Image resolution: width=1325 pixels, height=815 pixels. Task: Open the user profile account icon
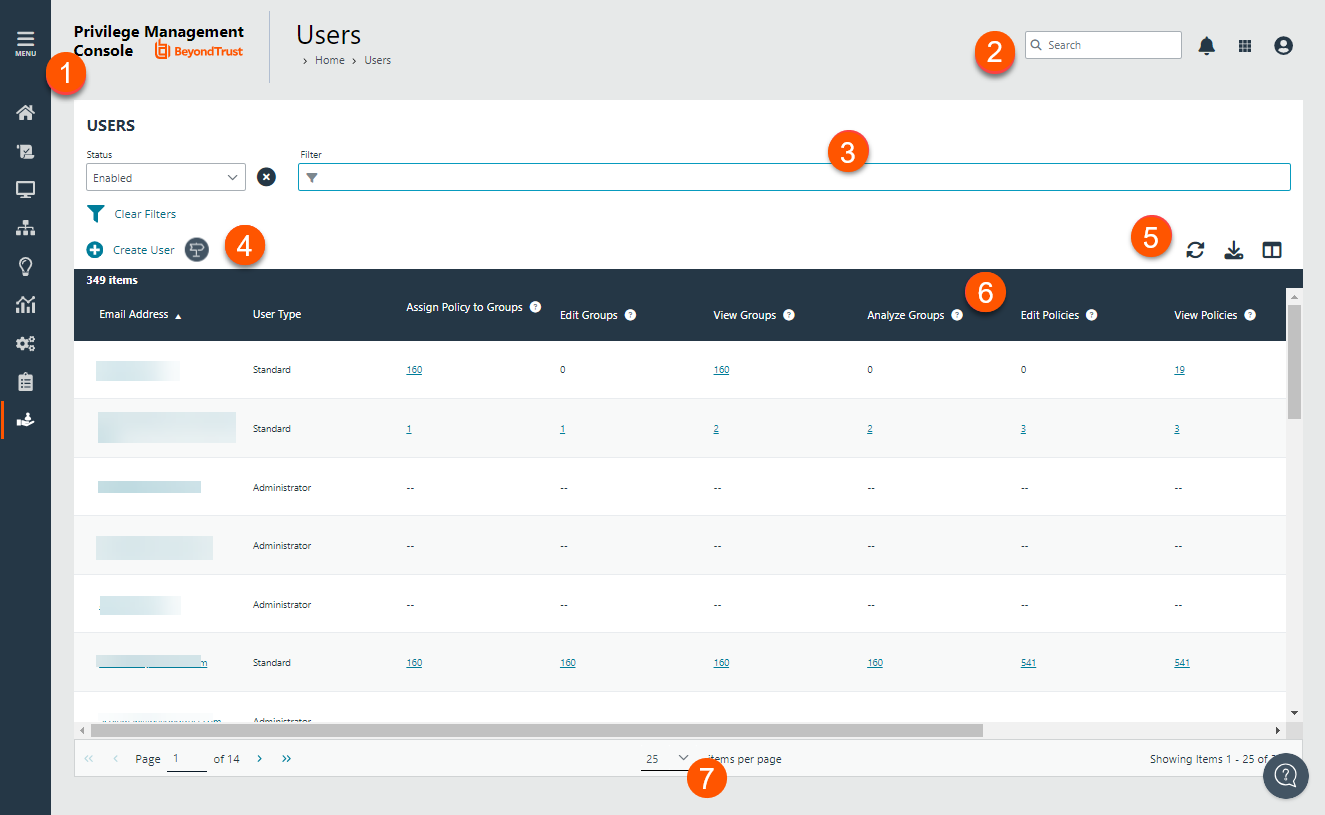pos(1284,45)
